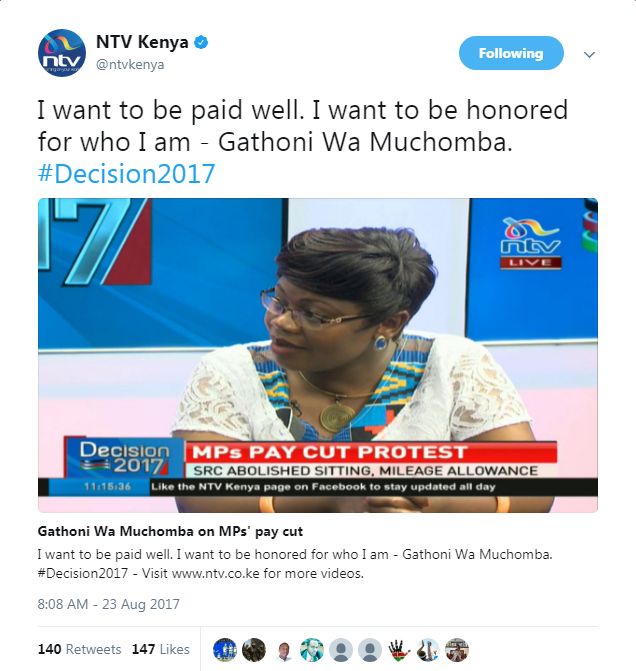636x671 pixels.
Task: Open the #Decision2017 hashtag
Action: pos(126,174)
